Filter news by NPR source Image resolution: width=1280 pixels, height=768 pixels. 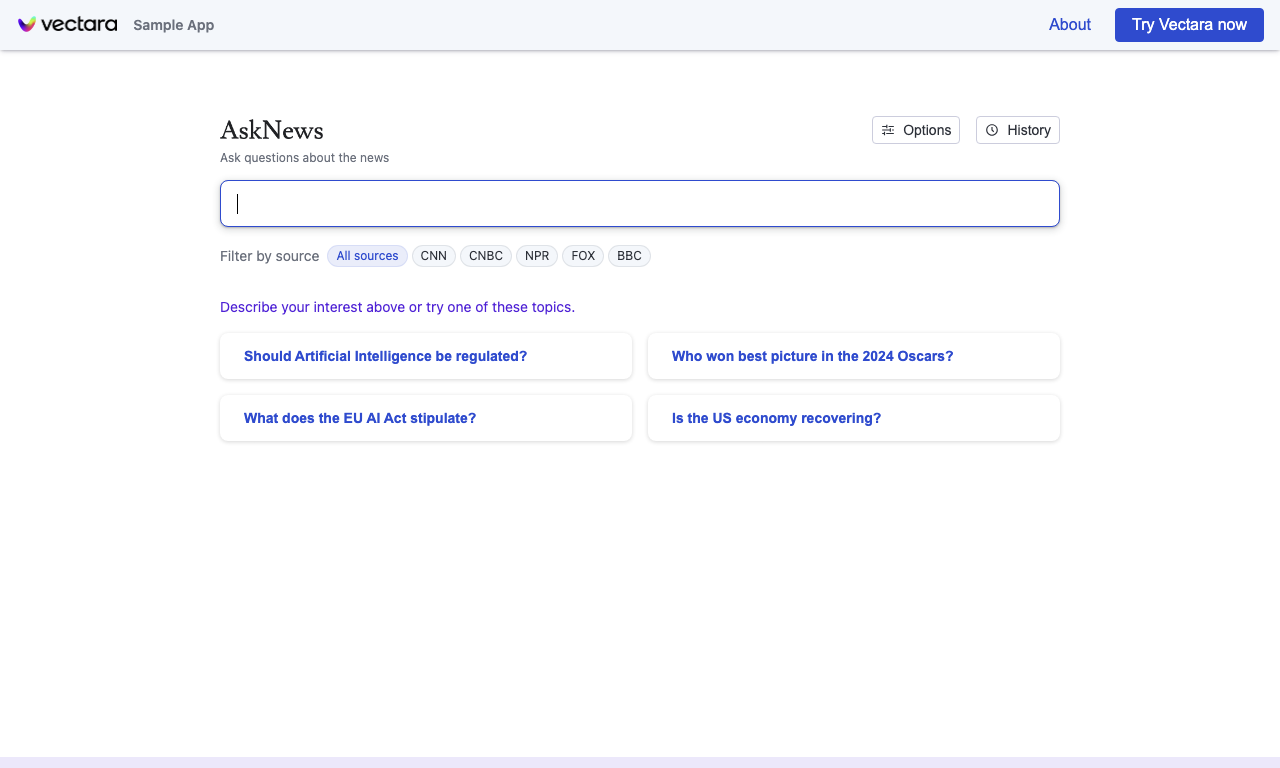pyautogui.click(x=537, y=256)
